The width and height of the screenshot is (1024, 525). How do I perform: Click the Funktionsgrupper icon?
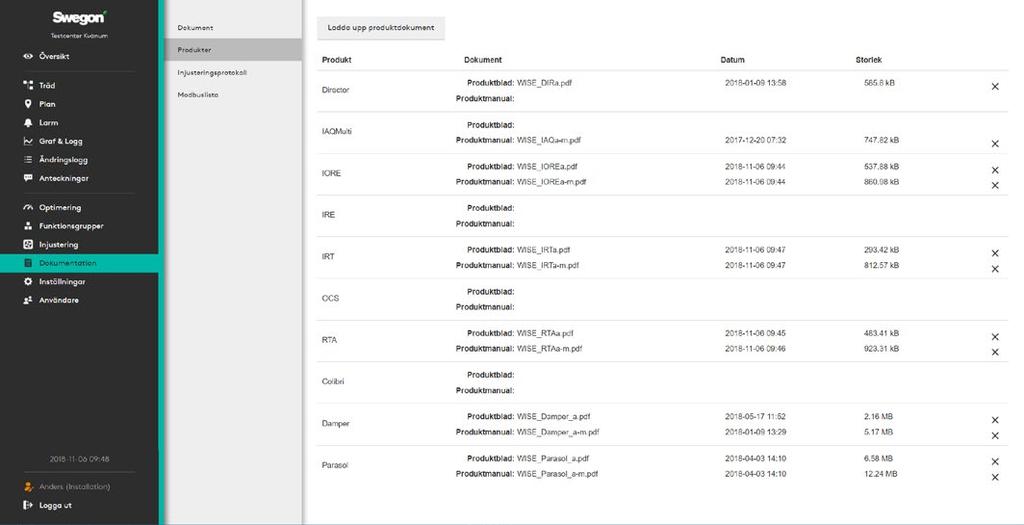28,226
